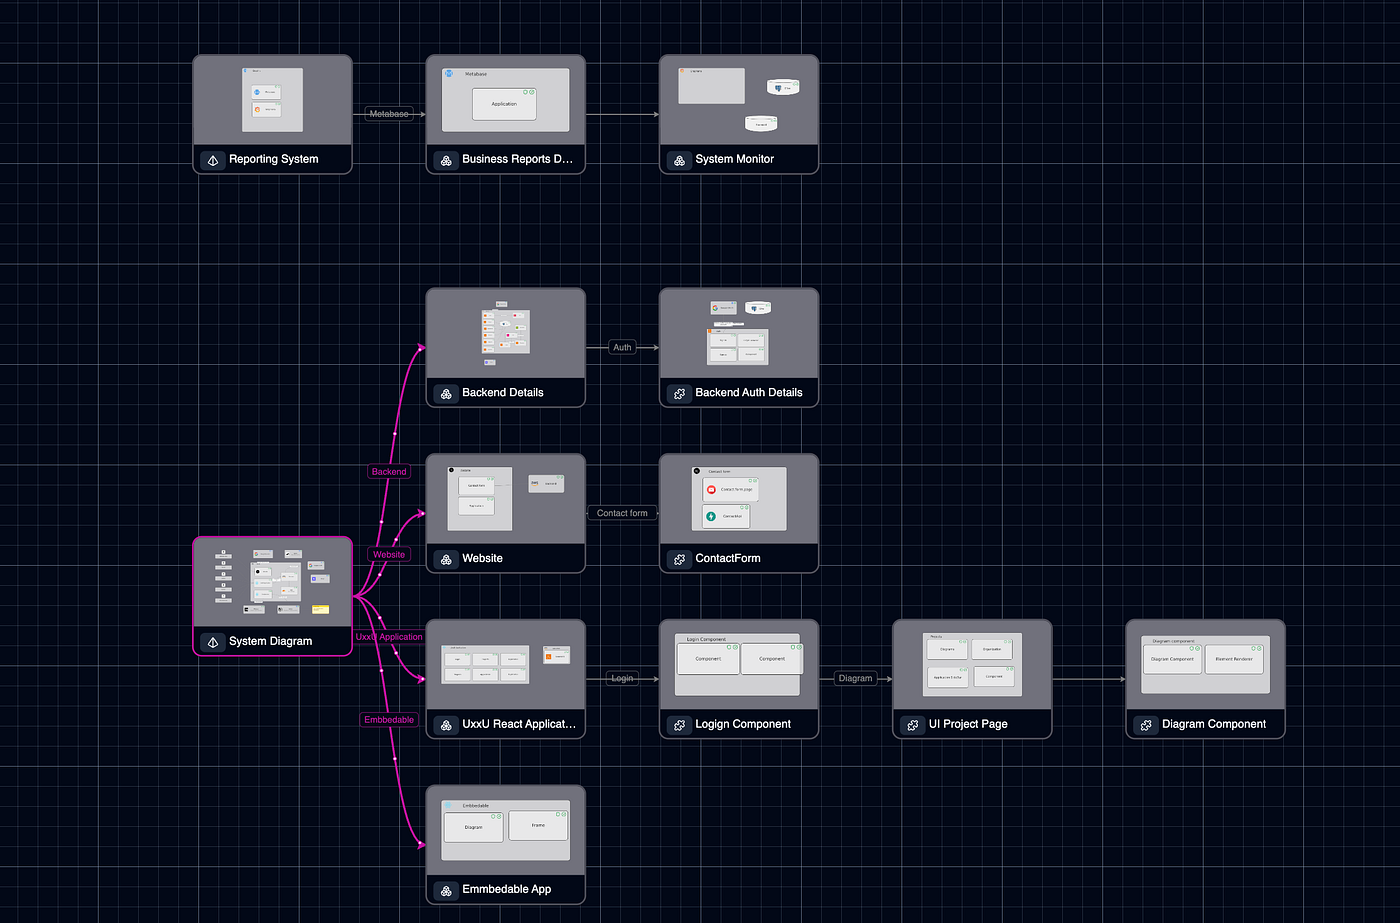Click the System Diagram title text

point(271,641)
